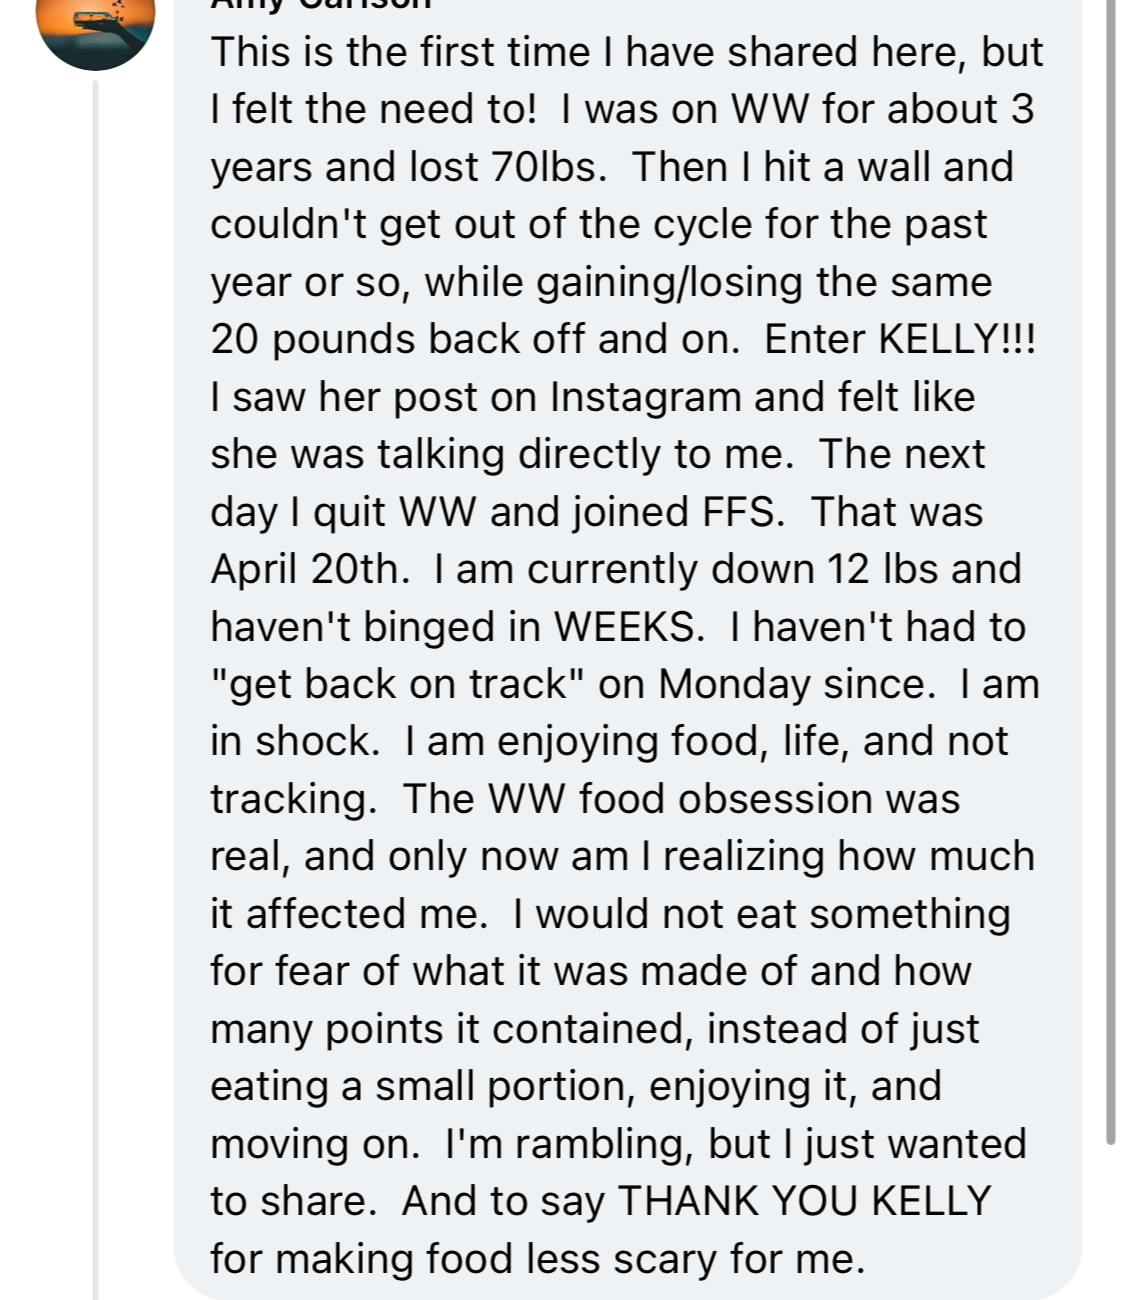1125x1300 pixels.
Task: Open the commenter name above the comment
Action: click(x=321, y=4)
